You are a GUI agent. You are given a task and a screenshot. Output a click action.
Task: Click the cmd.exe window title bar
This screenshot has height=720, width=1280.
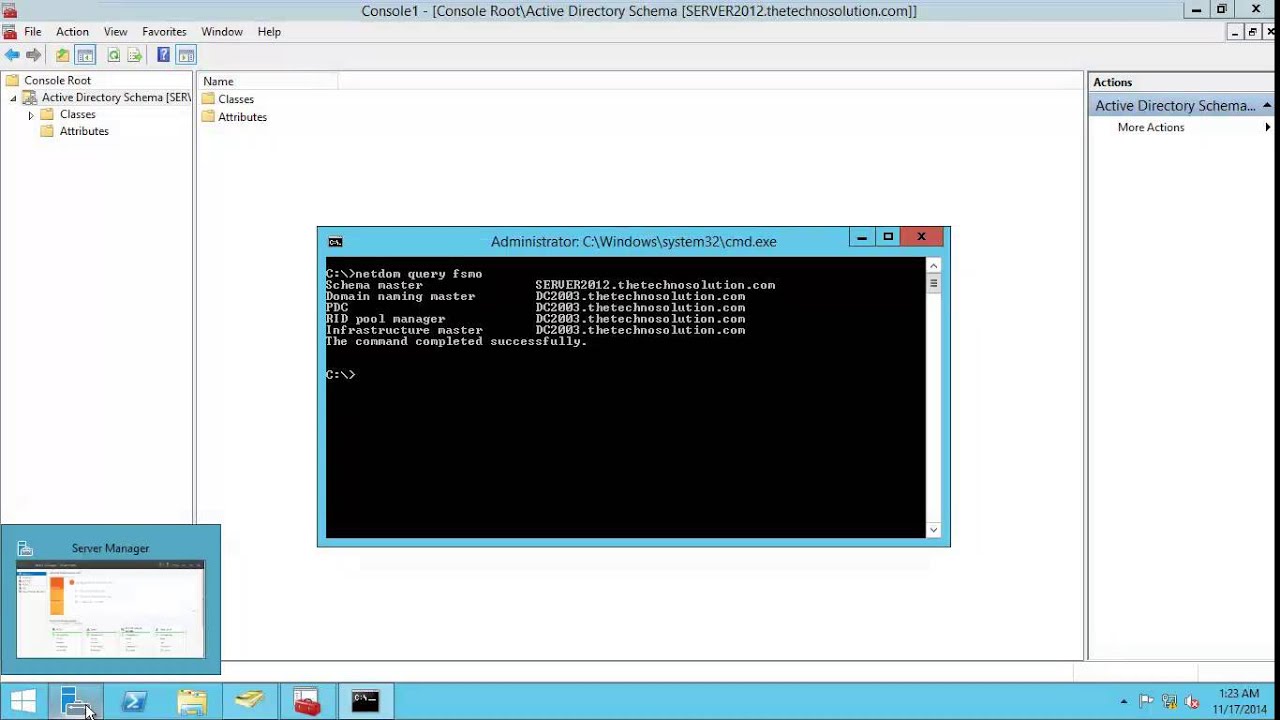coord(634,241)
